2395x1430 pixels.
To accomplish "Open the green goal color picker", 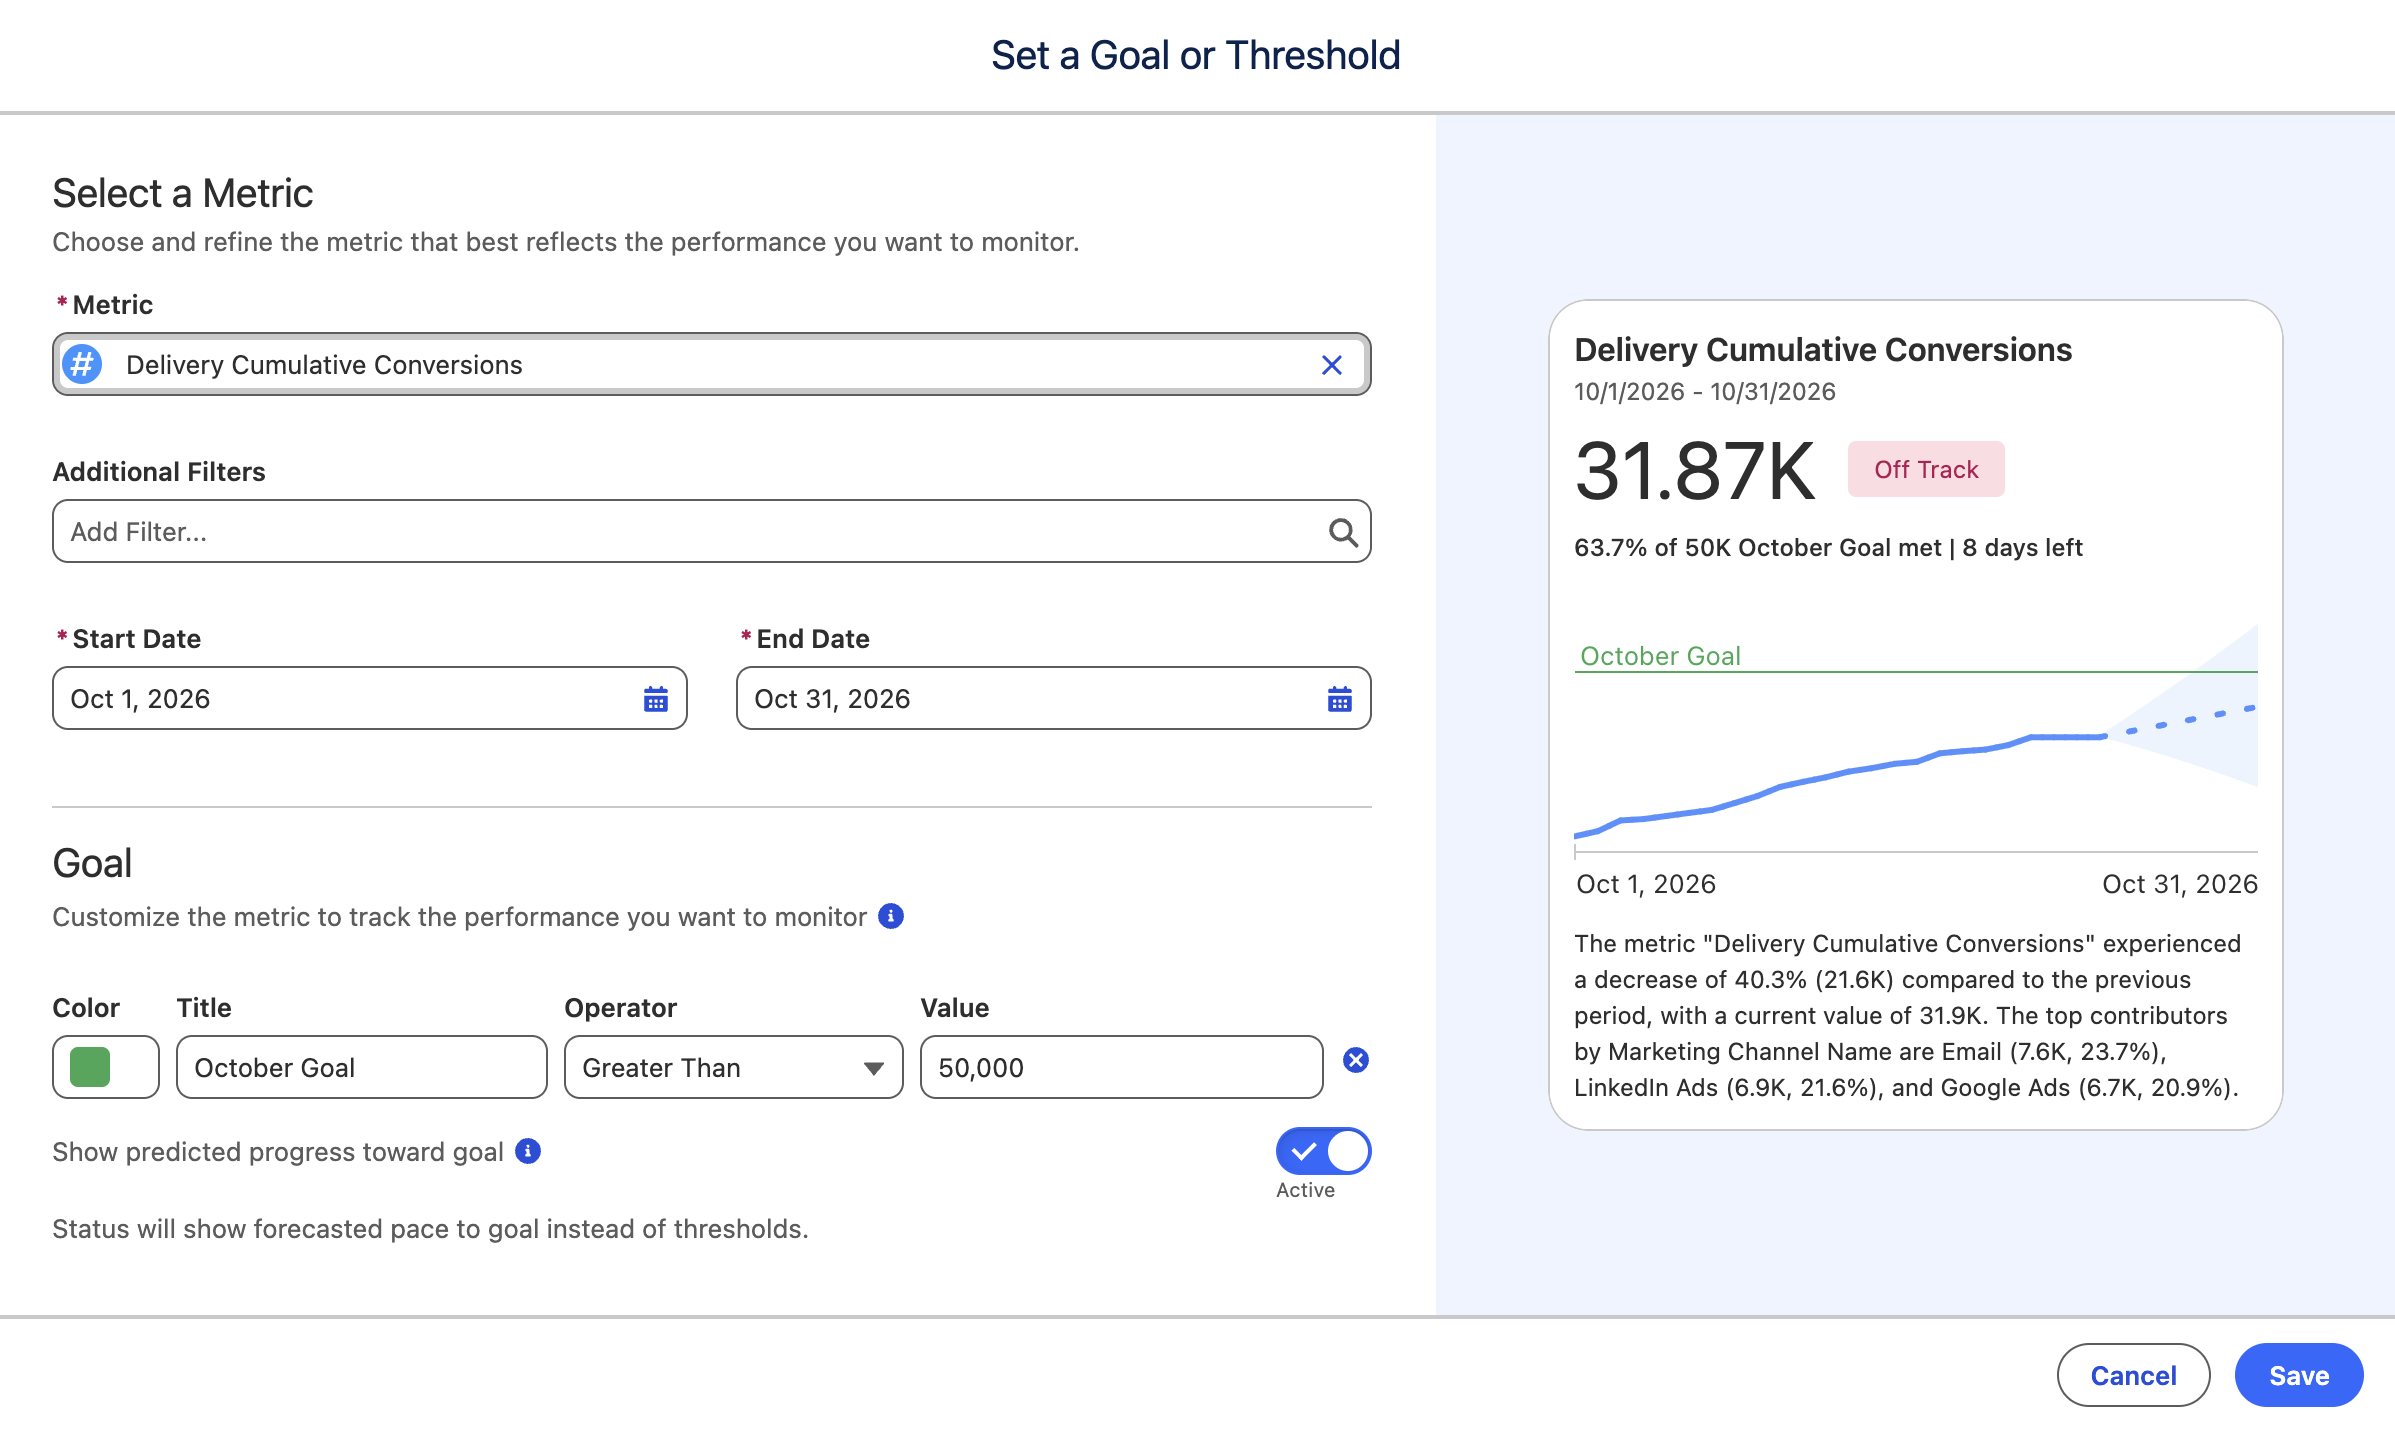I will [105, 1067].
